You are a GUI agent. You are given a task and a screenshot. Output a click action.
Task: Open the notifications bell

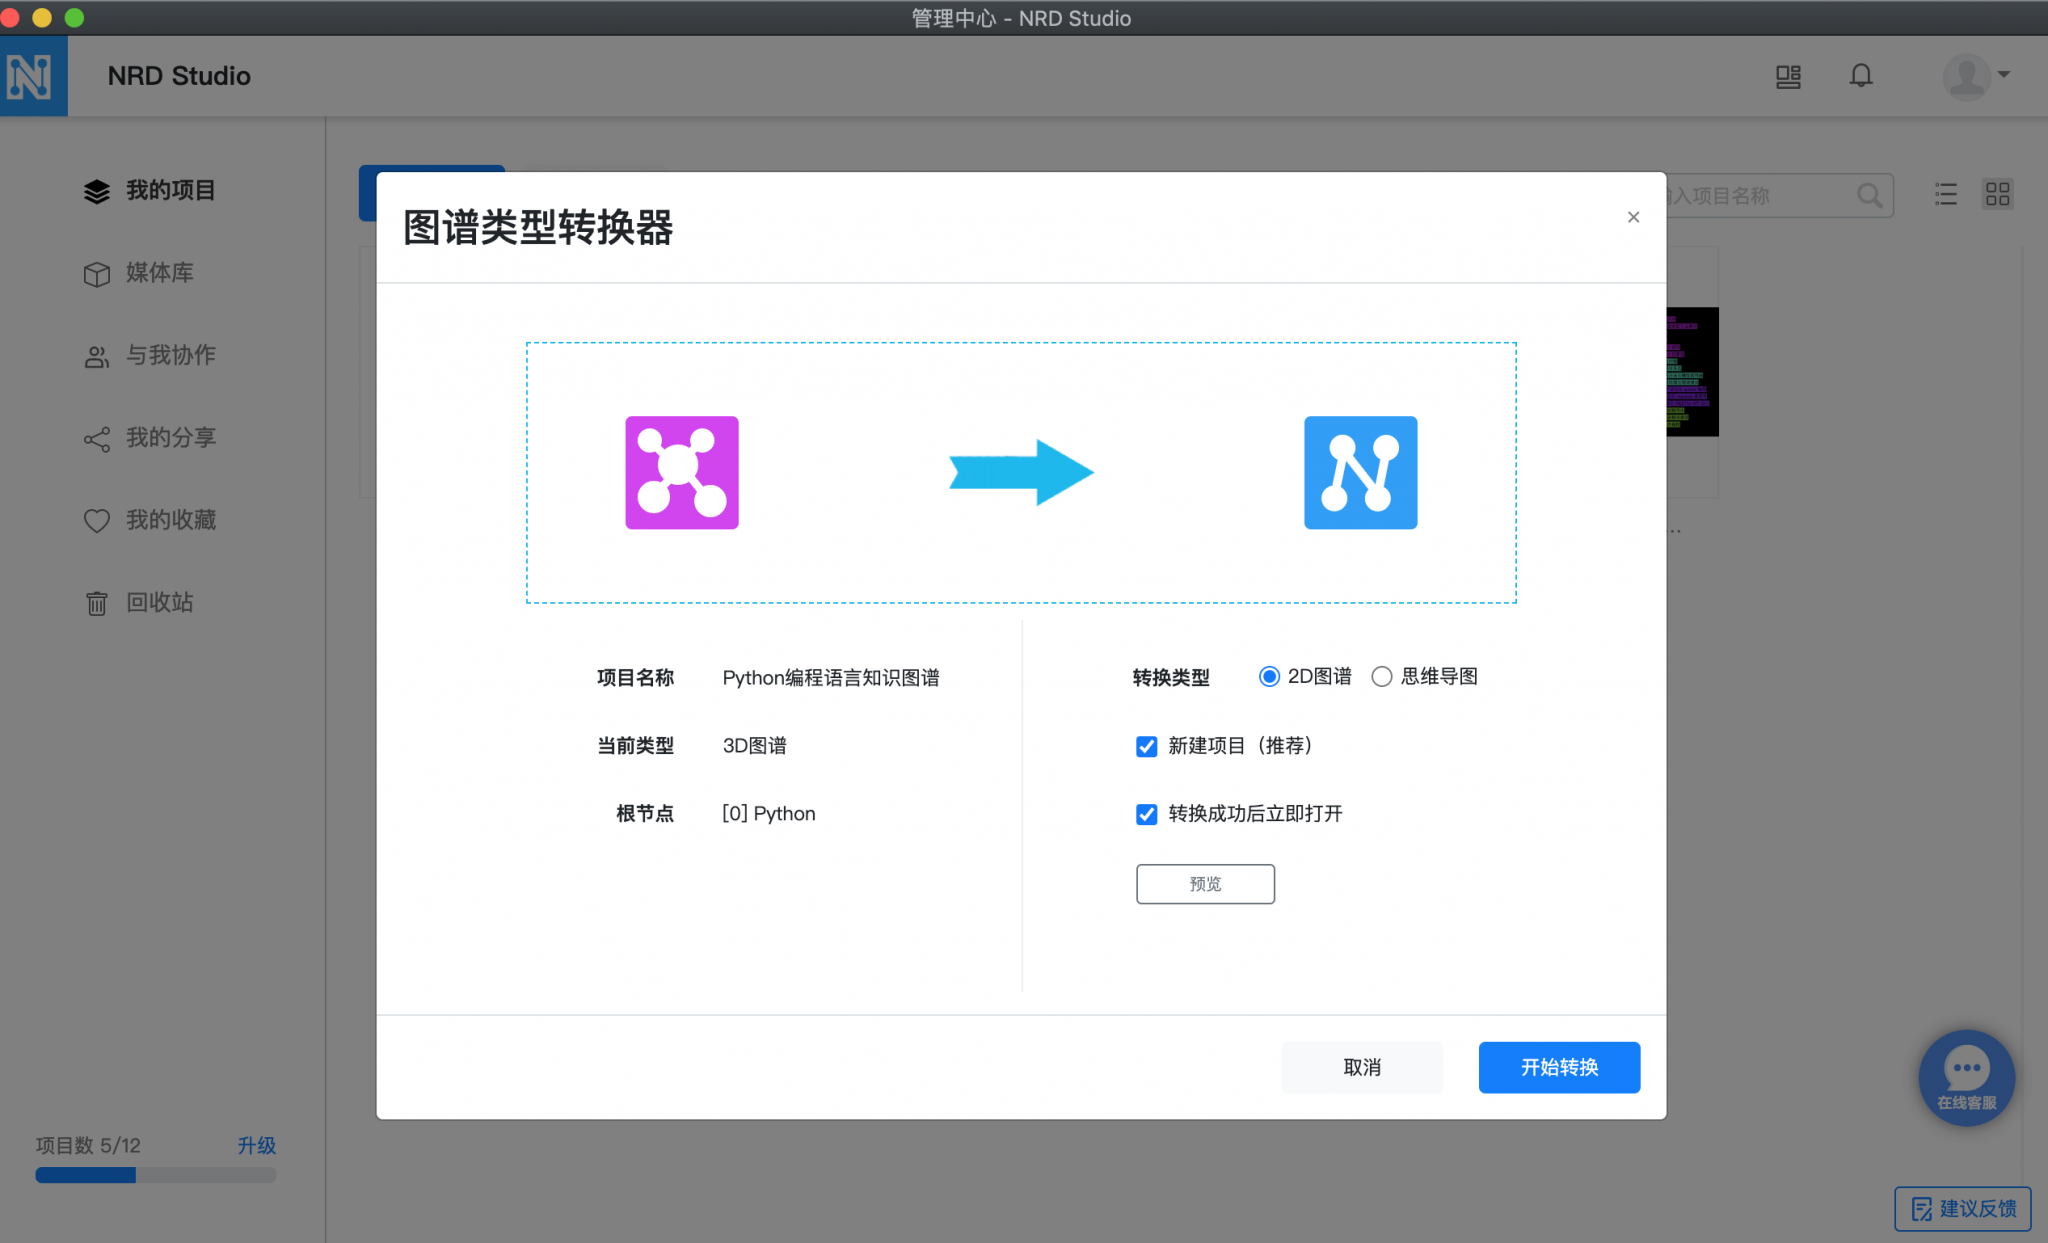[x=1861, y=75]
